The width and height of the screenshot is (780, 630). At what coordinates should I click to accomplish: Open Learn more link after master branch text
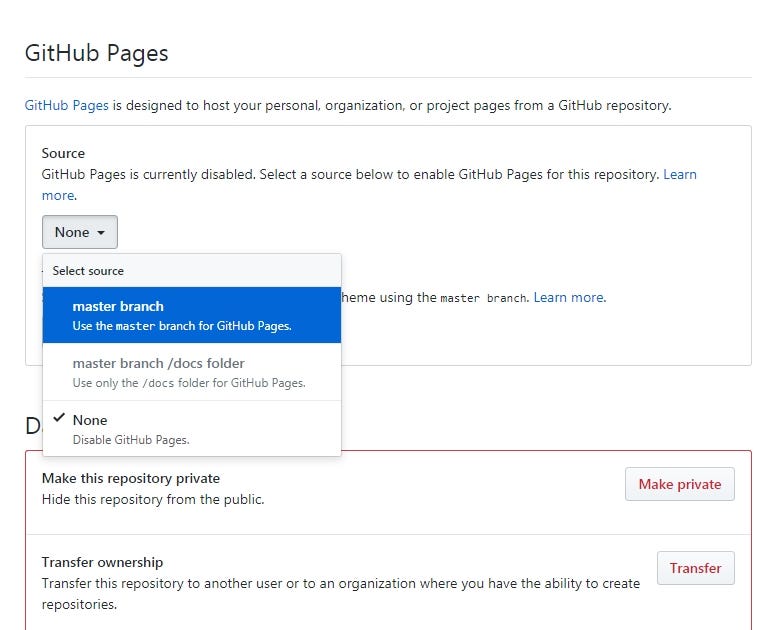(x=570, y=298)
